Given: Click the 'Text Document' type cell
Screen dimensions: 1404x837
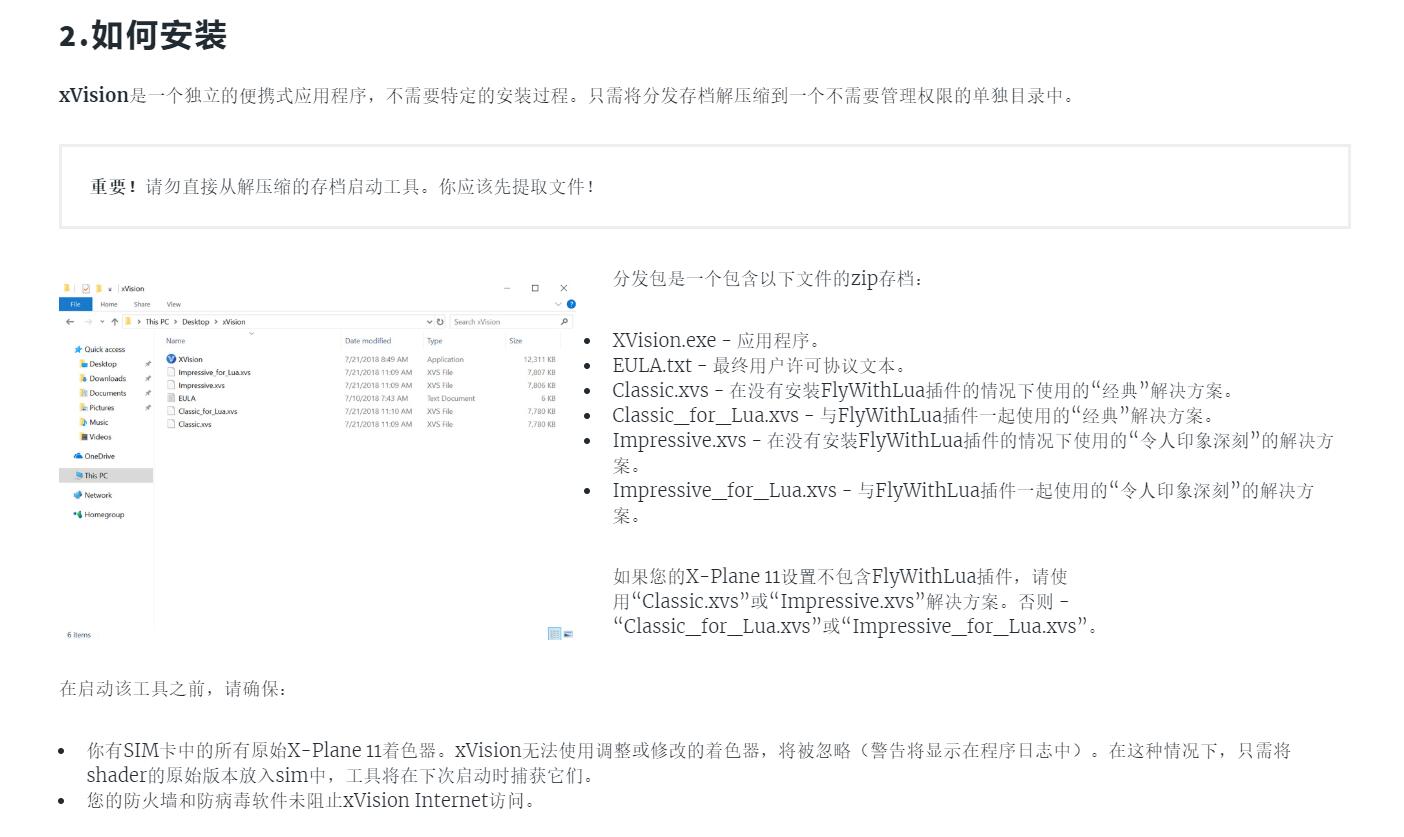Looking at the screenshot, I should pos(451,398).
